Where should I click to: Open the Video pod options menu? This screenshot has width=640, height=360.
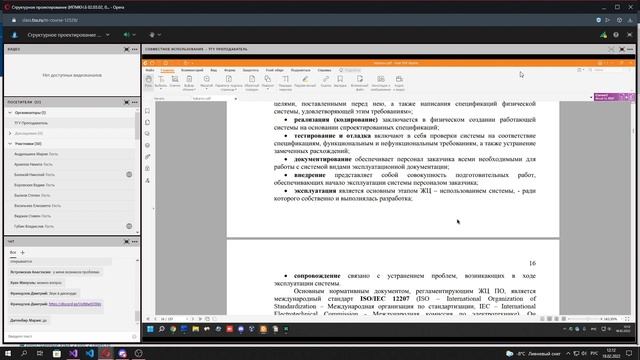[x=135, y=49]
